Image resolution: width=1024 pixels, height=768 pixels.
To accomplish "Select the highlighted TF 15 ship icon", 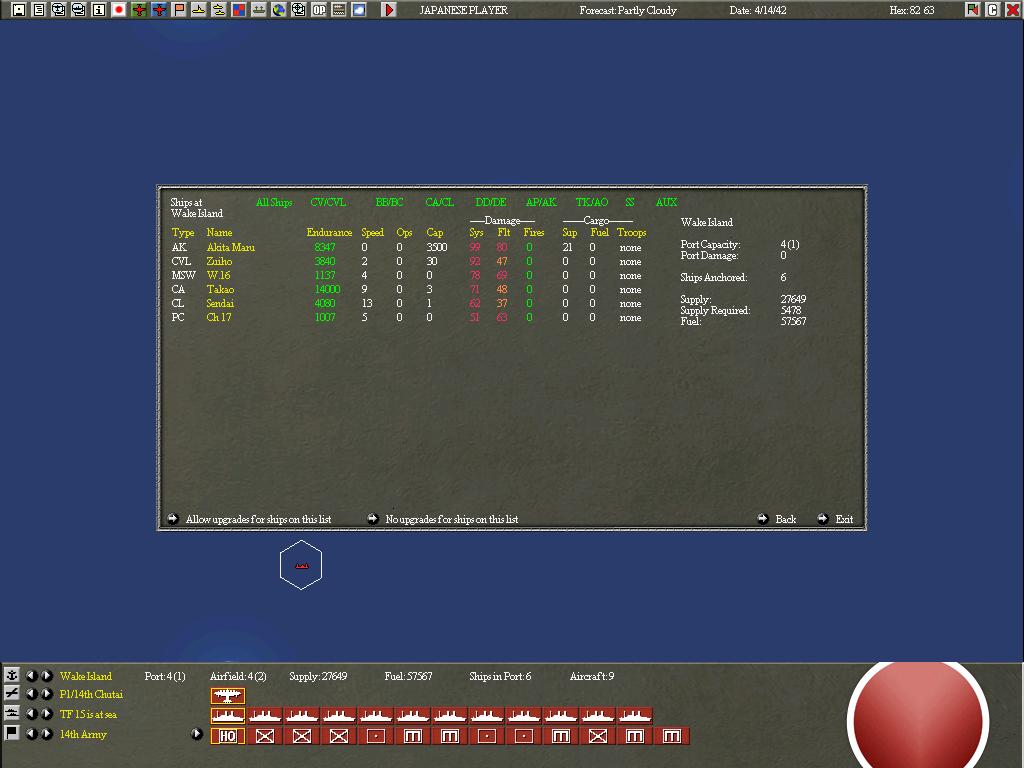I will click(228, 716).
